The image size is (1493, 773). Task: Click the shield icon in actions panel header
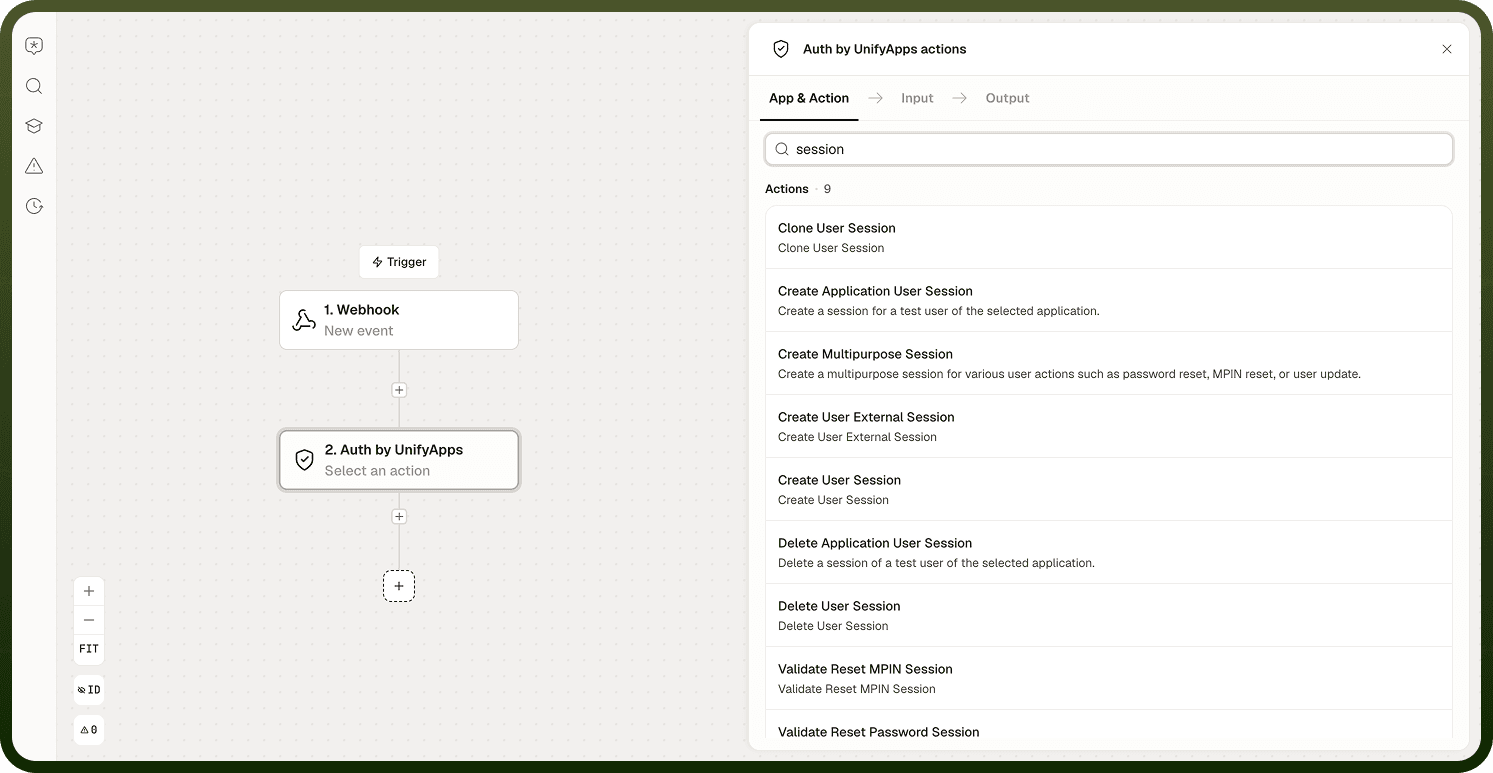coord(781,49)
